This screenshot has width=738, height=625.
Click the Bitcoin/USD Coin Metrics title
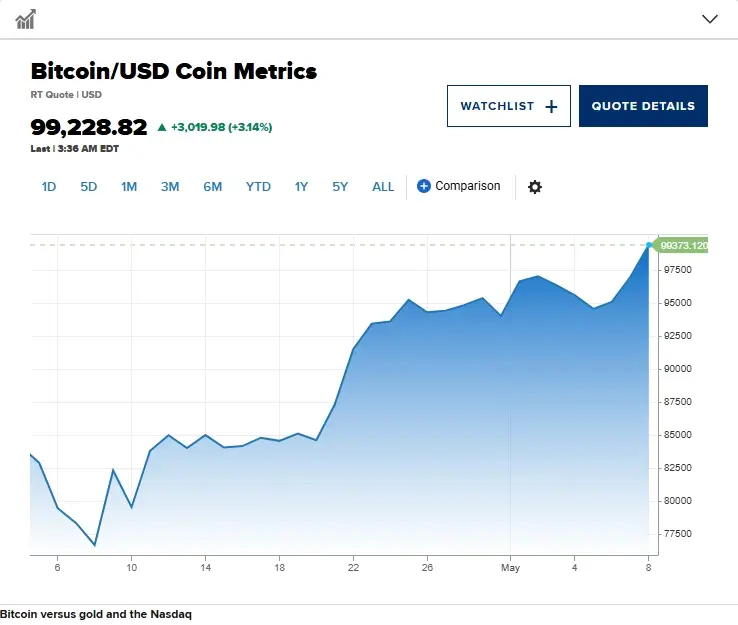point(174,72)
